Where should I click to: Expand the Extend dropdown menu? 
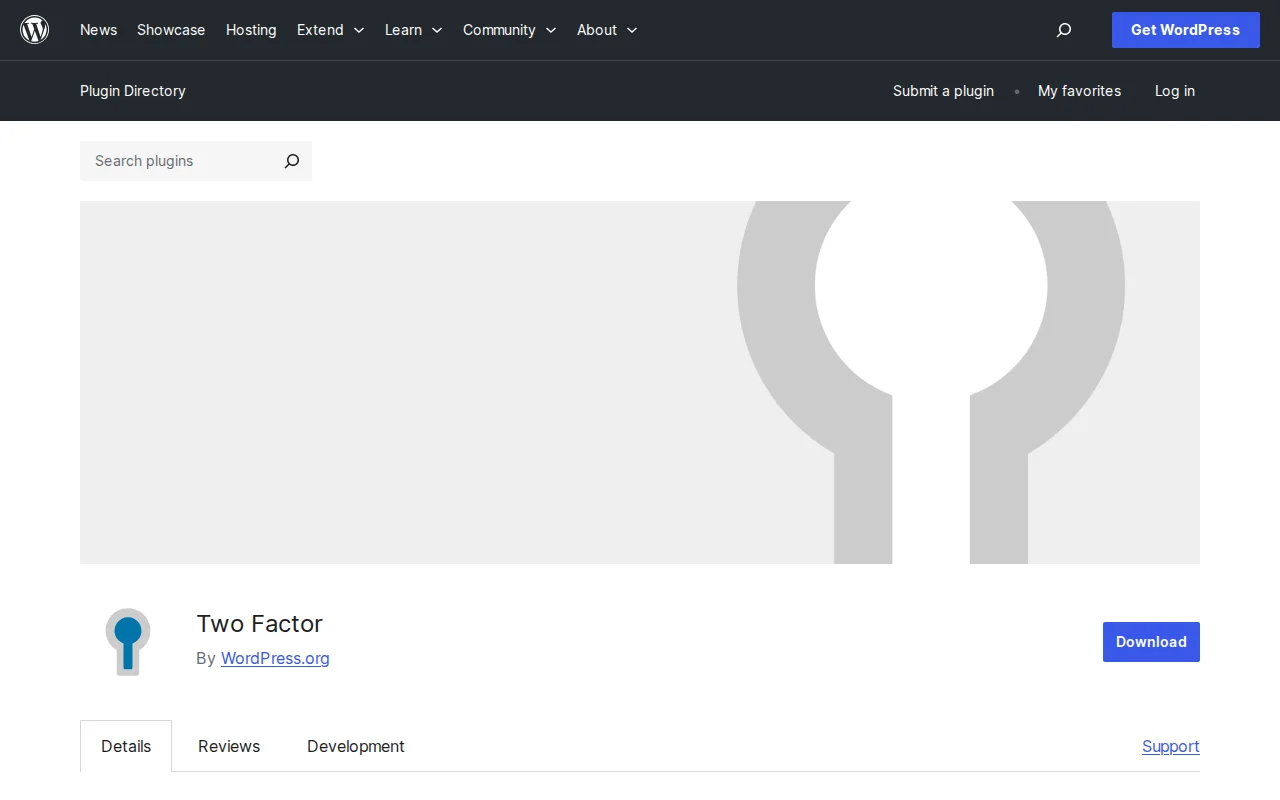330,30
